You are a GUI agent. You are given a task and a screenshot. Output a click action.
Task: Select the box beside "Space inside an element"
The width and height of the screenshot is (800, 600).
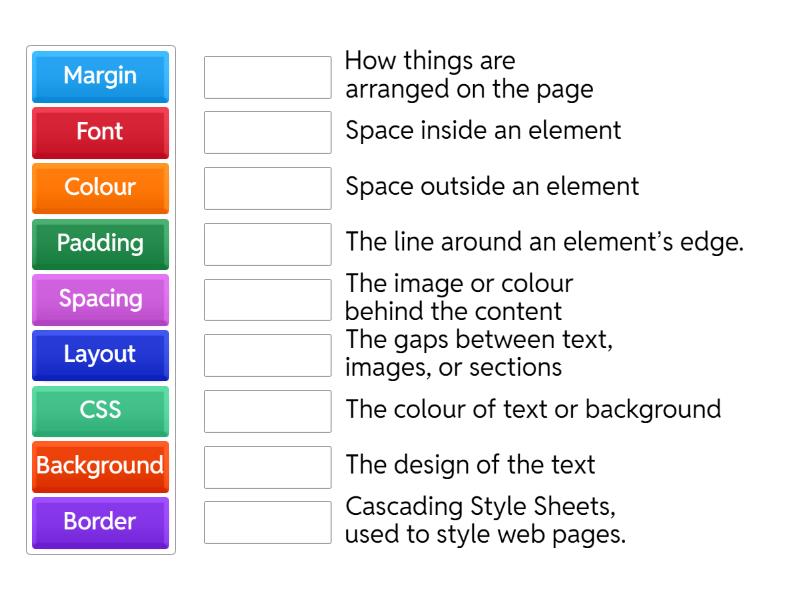point(267,132)
